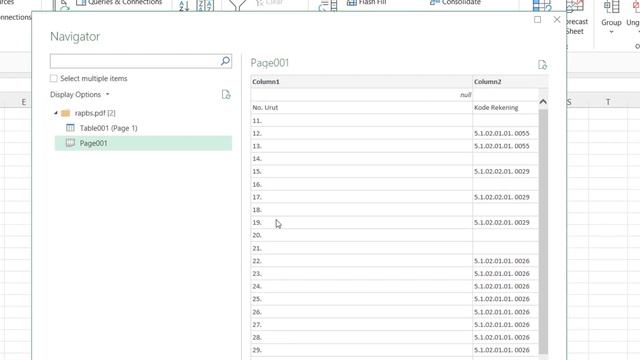Open Queries & Connections in Excel ribbon
This screenshot has width=640, height=360.
pos(119,2)
